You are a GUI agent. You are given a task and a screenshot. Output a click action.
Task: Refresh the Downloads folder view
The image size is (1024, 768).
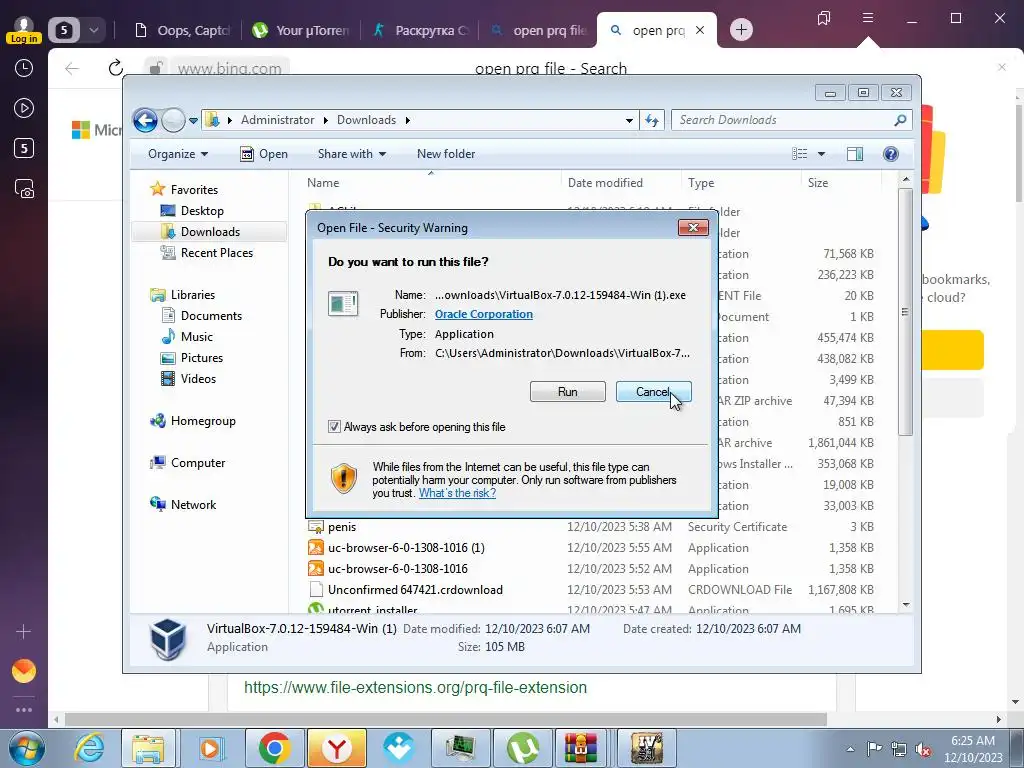click(652, 120)
